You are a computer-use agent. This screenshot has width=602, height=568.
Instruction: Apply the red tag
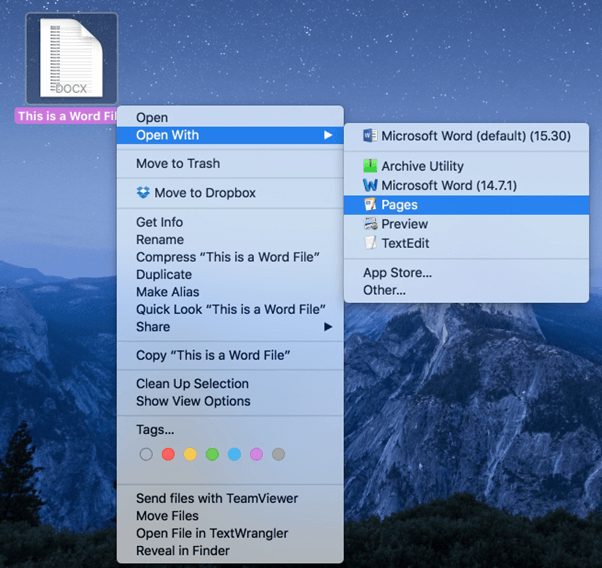pyautogui.click(x=168, y=454)
